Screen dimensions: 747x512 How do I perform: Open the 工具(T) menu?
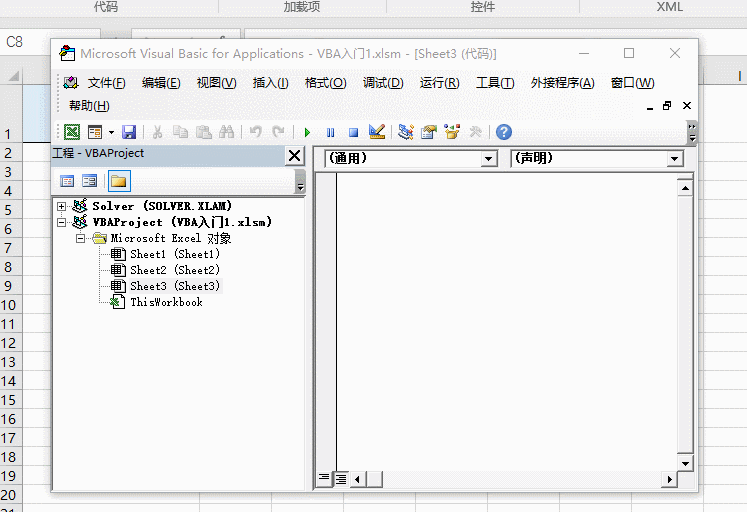pos(495,83)
